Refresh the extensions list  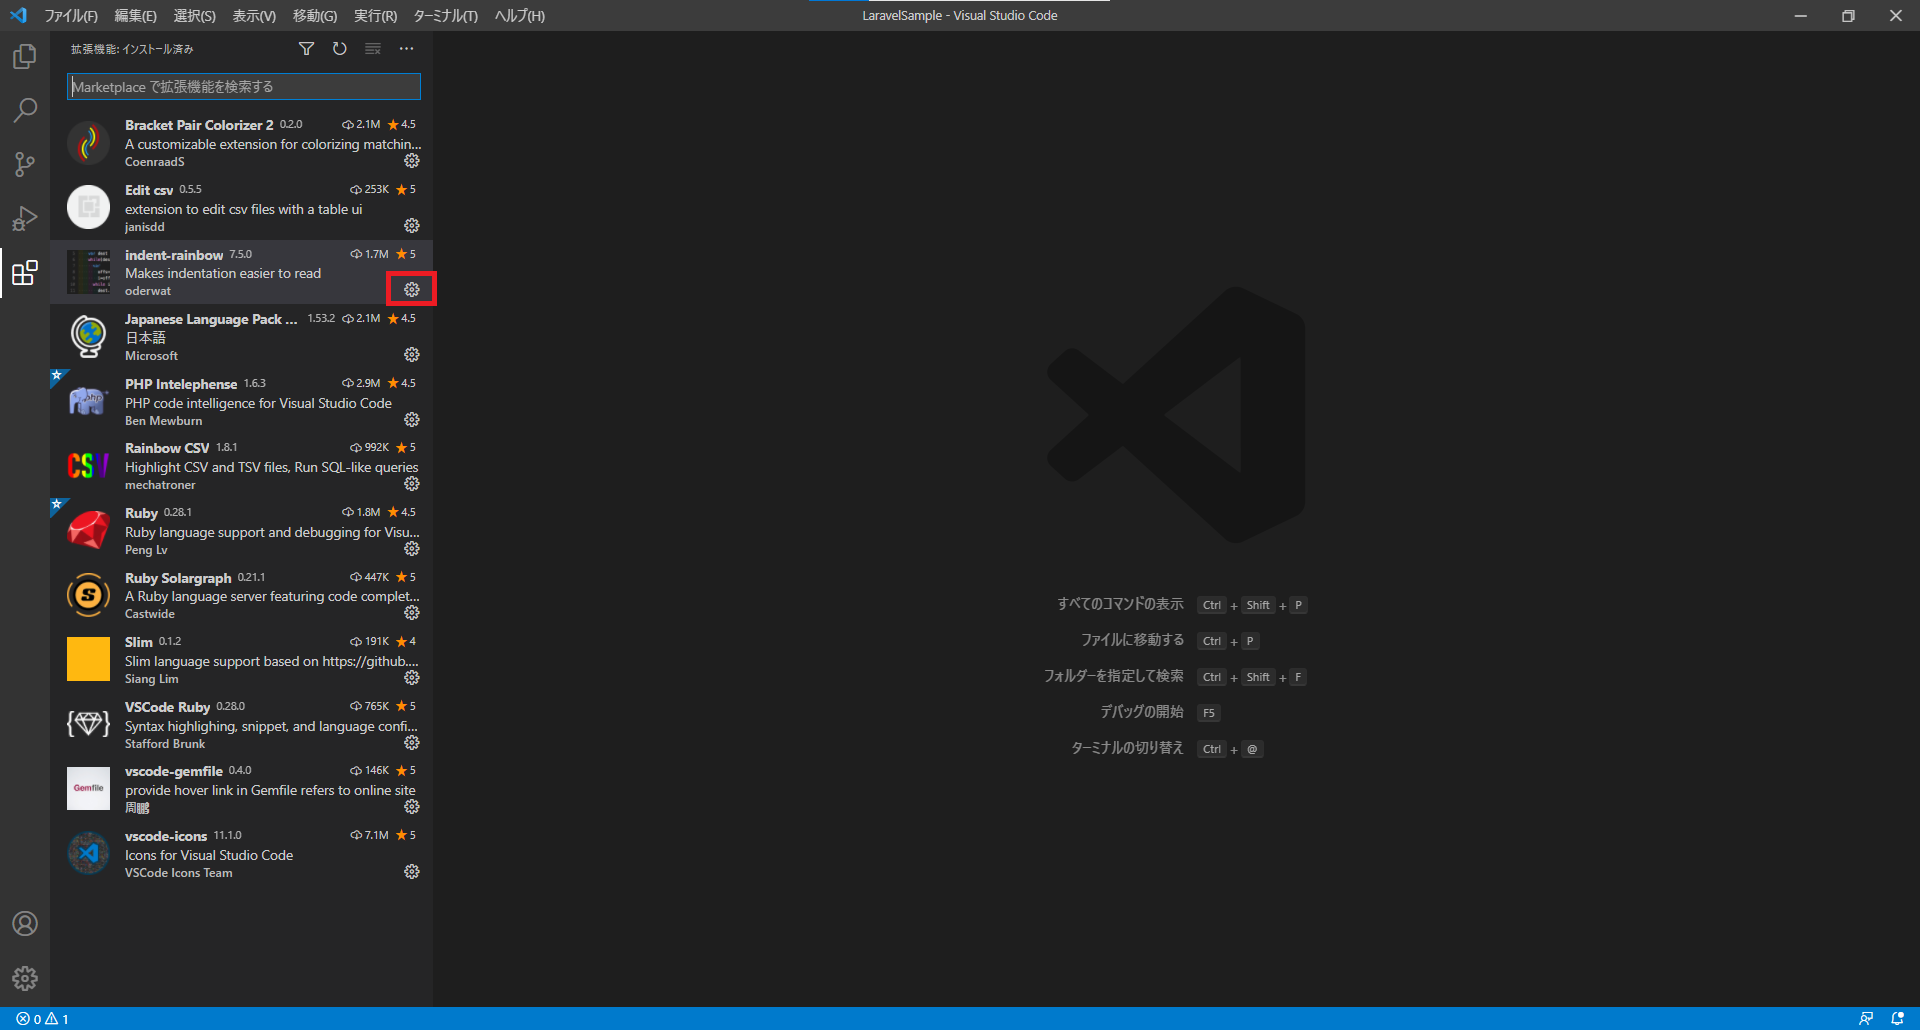[340, 49]
